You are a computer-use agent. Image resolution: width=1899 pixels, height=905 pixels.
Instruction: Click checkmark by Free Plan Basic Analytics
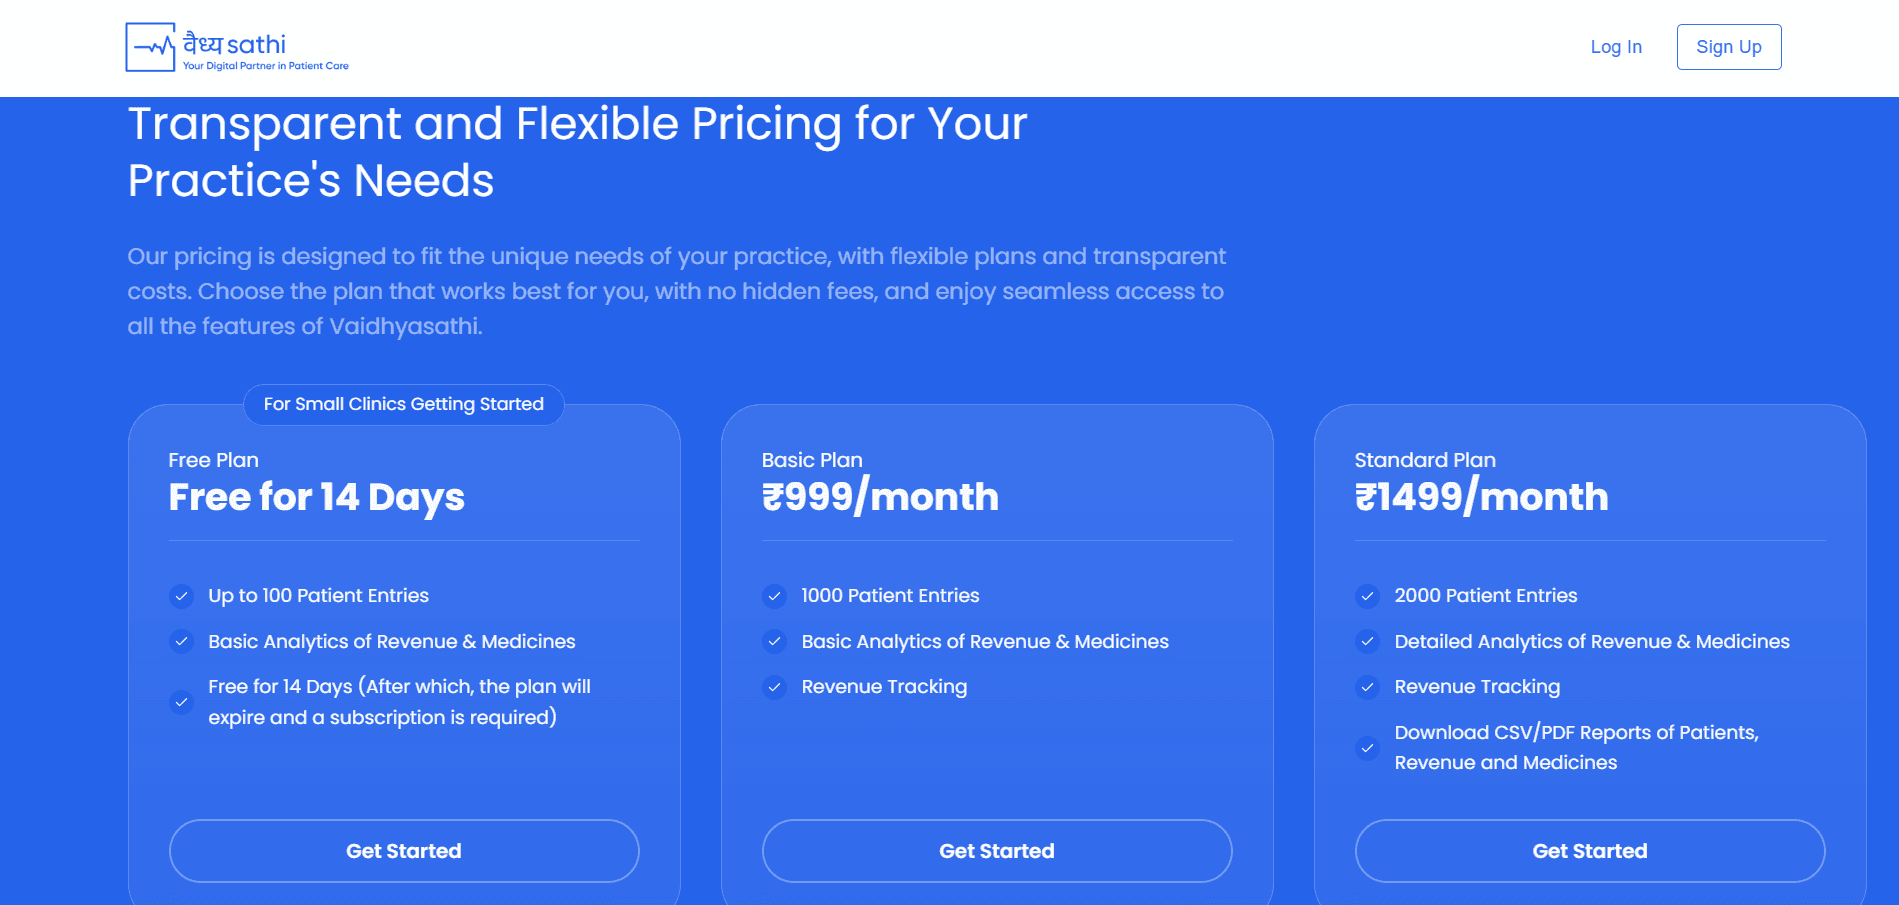(x=181, y=642)
